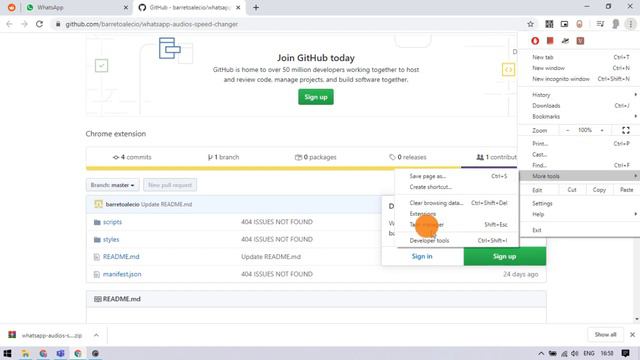This screenshot has height=360, width=640.
Task: Open Extensions from More tools submenu
Action: click(x=458, y=214)
